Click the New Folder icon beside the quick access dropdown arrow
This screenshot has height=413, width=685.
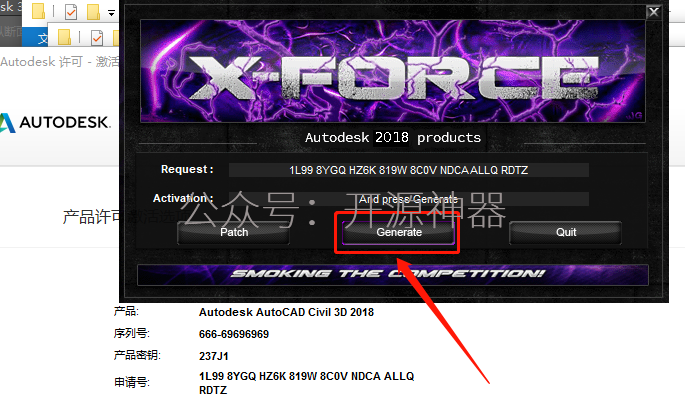[x=93, y=11]
